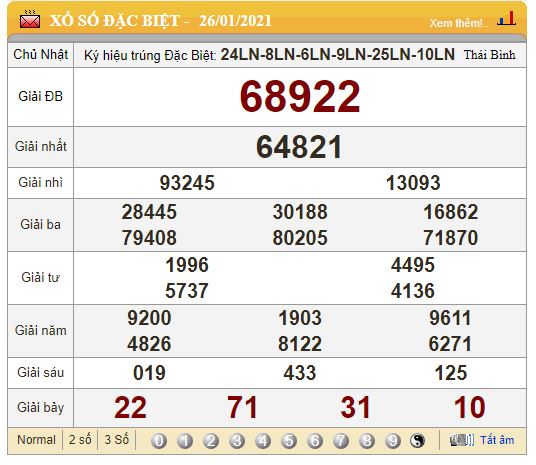Toggle sound with Tắt âm
Image resolution: width=536 pixels, height=465 pixels.
click(497, 440)
